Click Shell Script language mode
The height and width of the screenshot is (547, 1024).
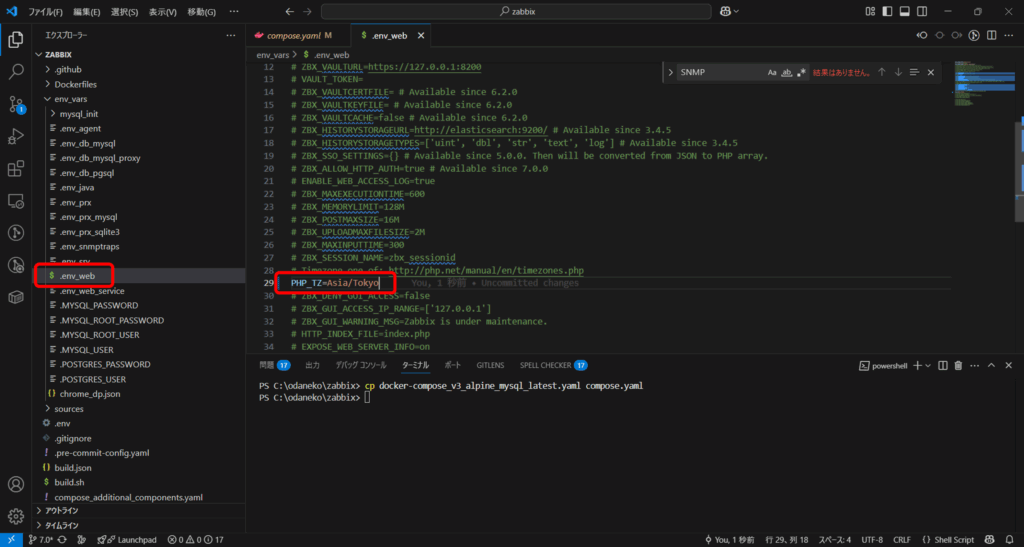pos(948,540)
